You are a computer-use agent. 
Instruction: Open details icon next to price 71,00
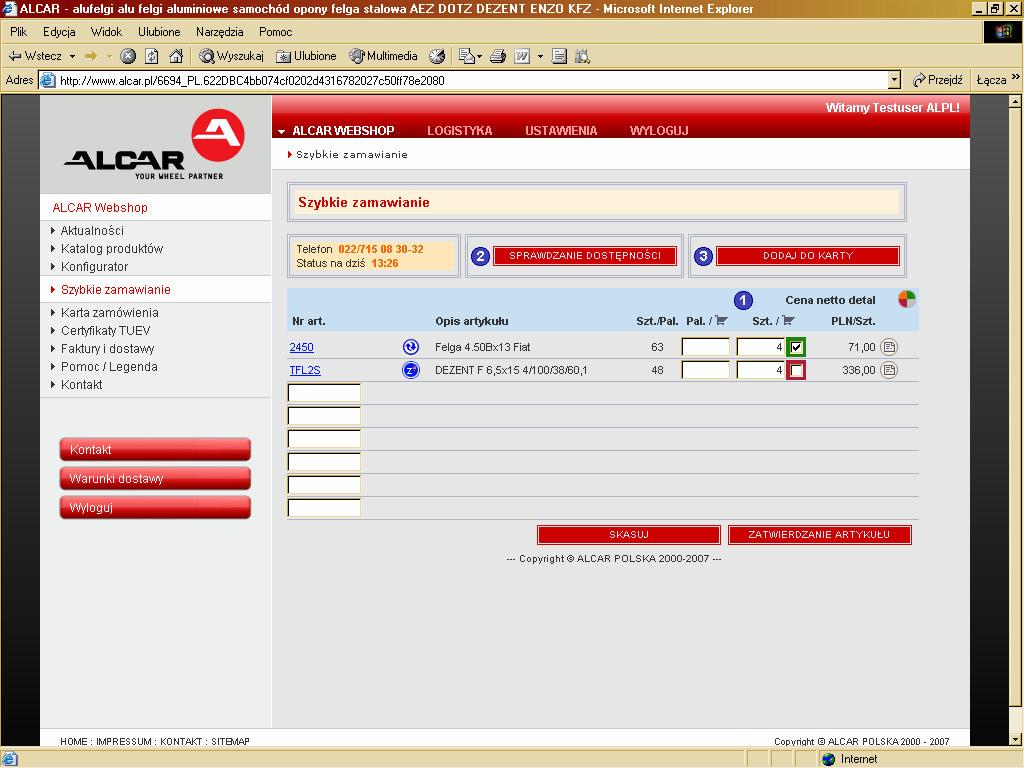889,347
